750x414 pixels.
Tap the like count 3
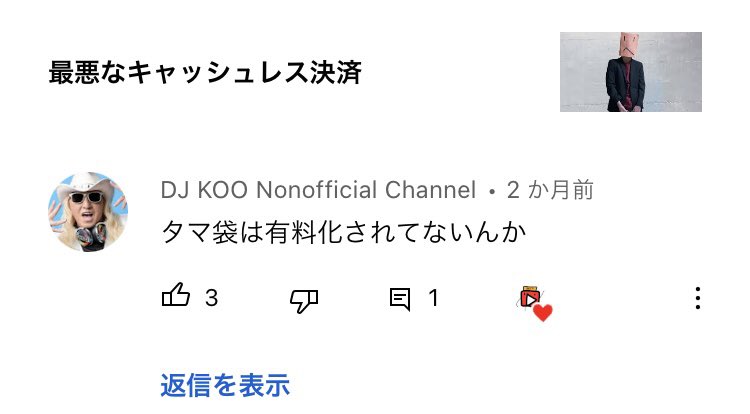point(211,298)
